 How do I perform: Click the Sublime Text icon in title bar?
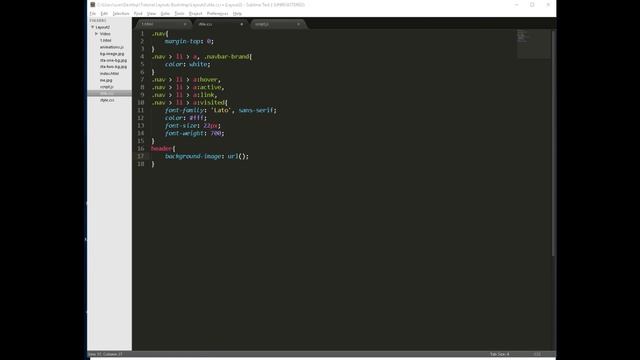[93, 4]
